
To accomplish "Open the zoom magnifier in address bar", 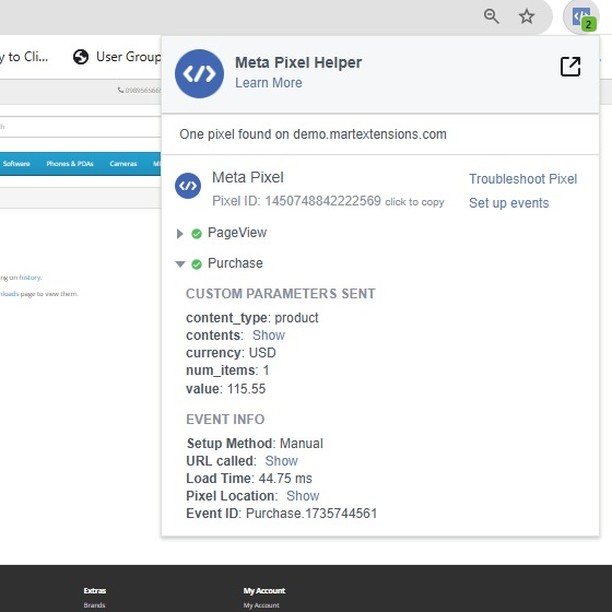I will tap(491, 16).
